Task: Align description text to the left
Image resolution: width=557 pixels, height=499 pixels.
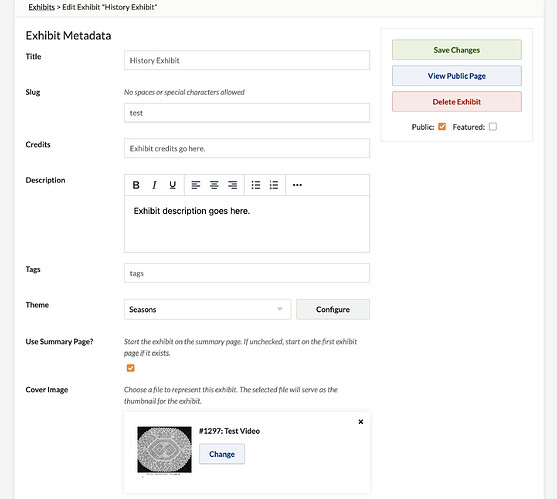Action: pyautogui.click(x=196, y=185)
